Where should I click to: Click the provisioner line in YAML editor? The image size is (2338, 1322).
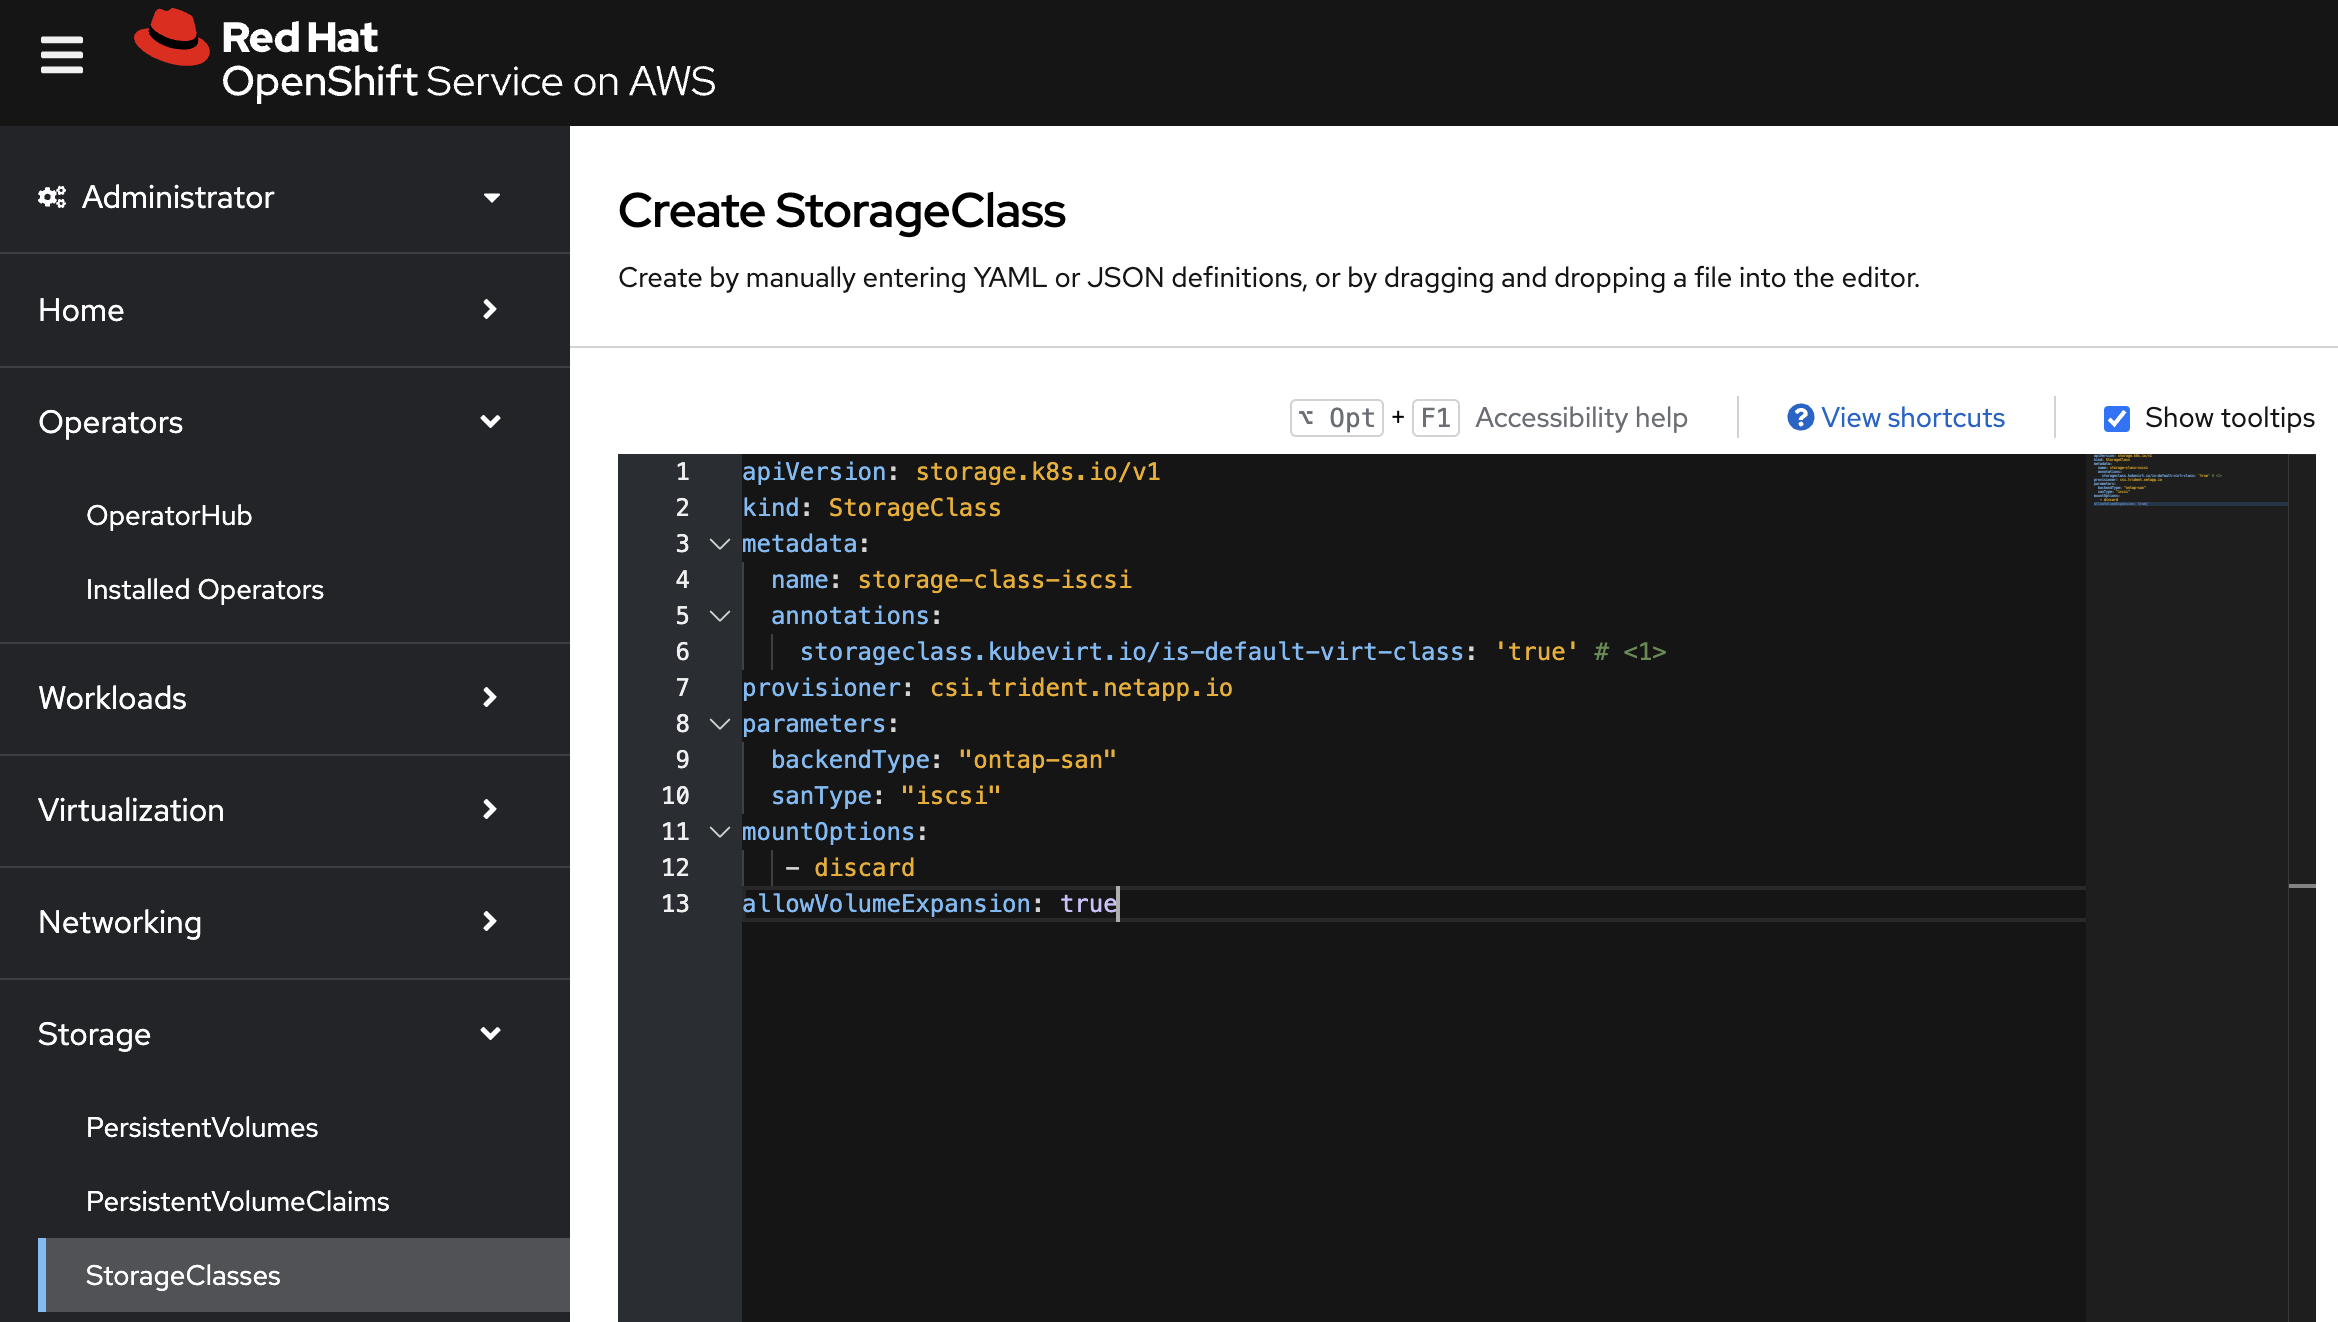tap(986, 688)
